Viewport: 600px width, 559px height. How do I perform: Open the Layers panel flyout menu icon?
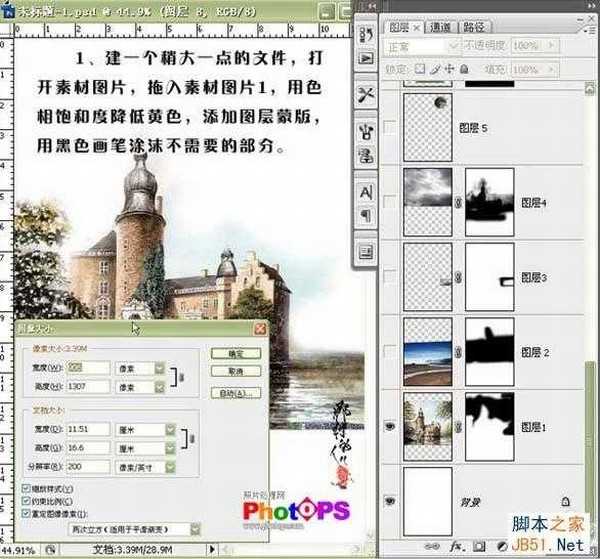590,28
